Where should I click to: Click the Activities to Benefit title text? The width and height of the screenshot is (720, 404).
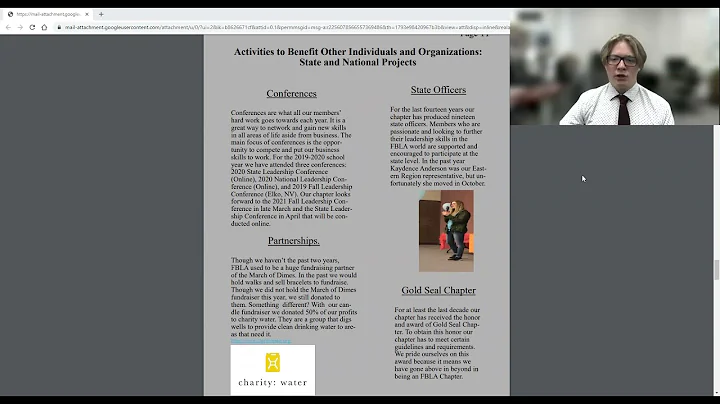pyautogui.click(x=358, y=52)
